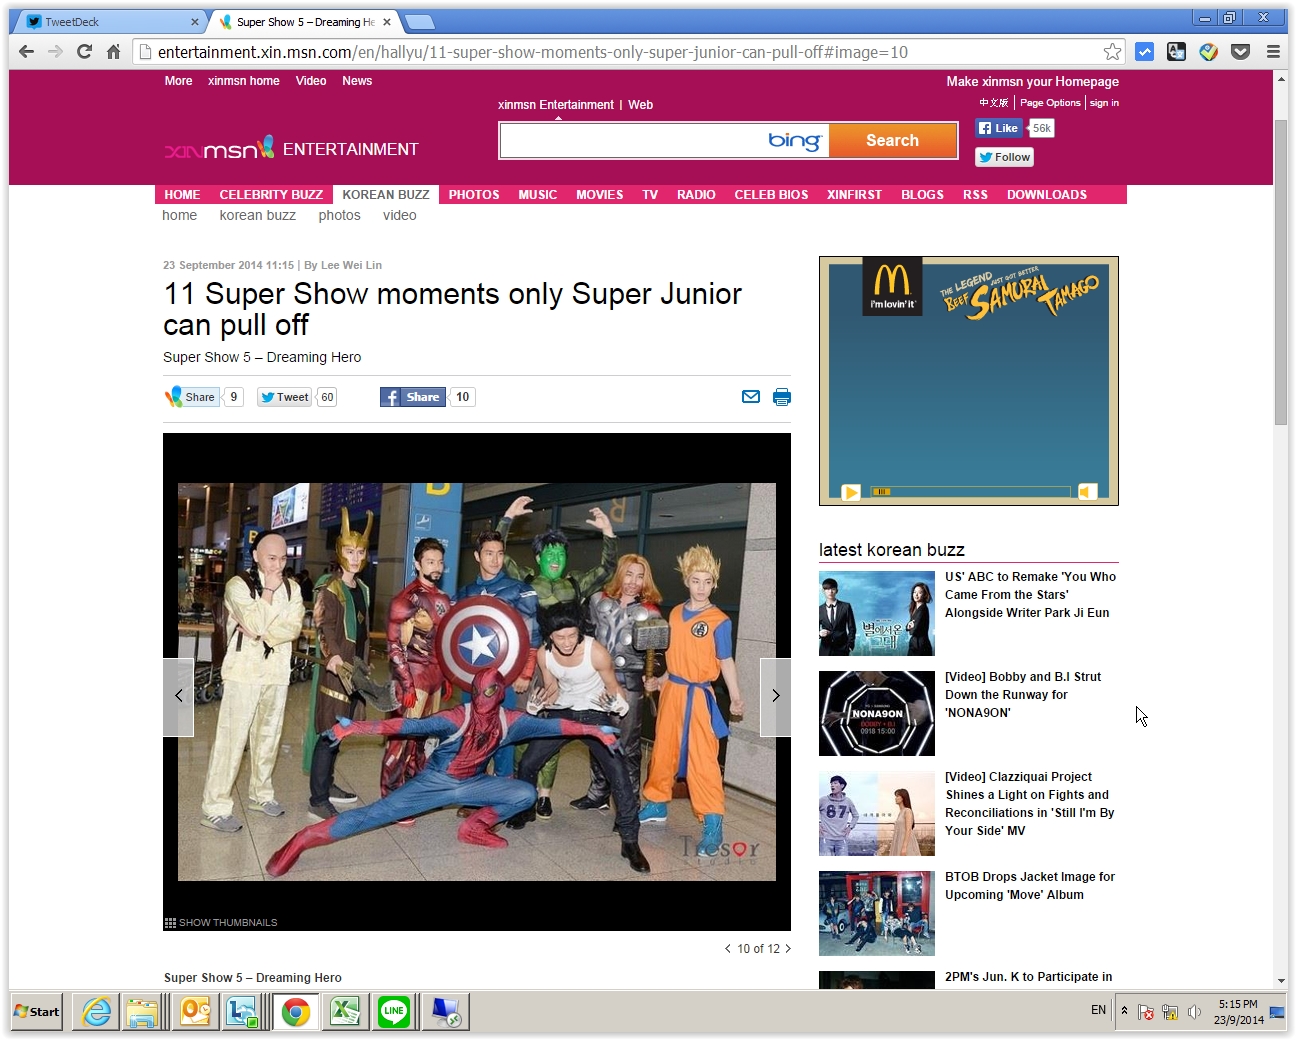Viewport: 1296px width, 1040px height.
Task: Click the page vertical scrollbar thumb
Action: 1281,272
